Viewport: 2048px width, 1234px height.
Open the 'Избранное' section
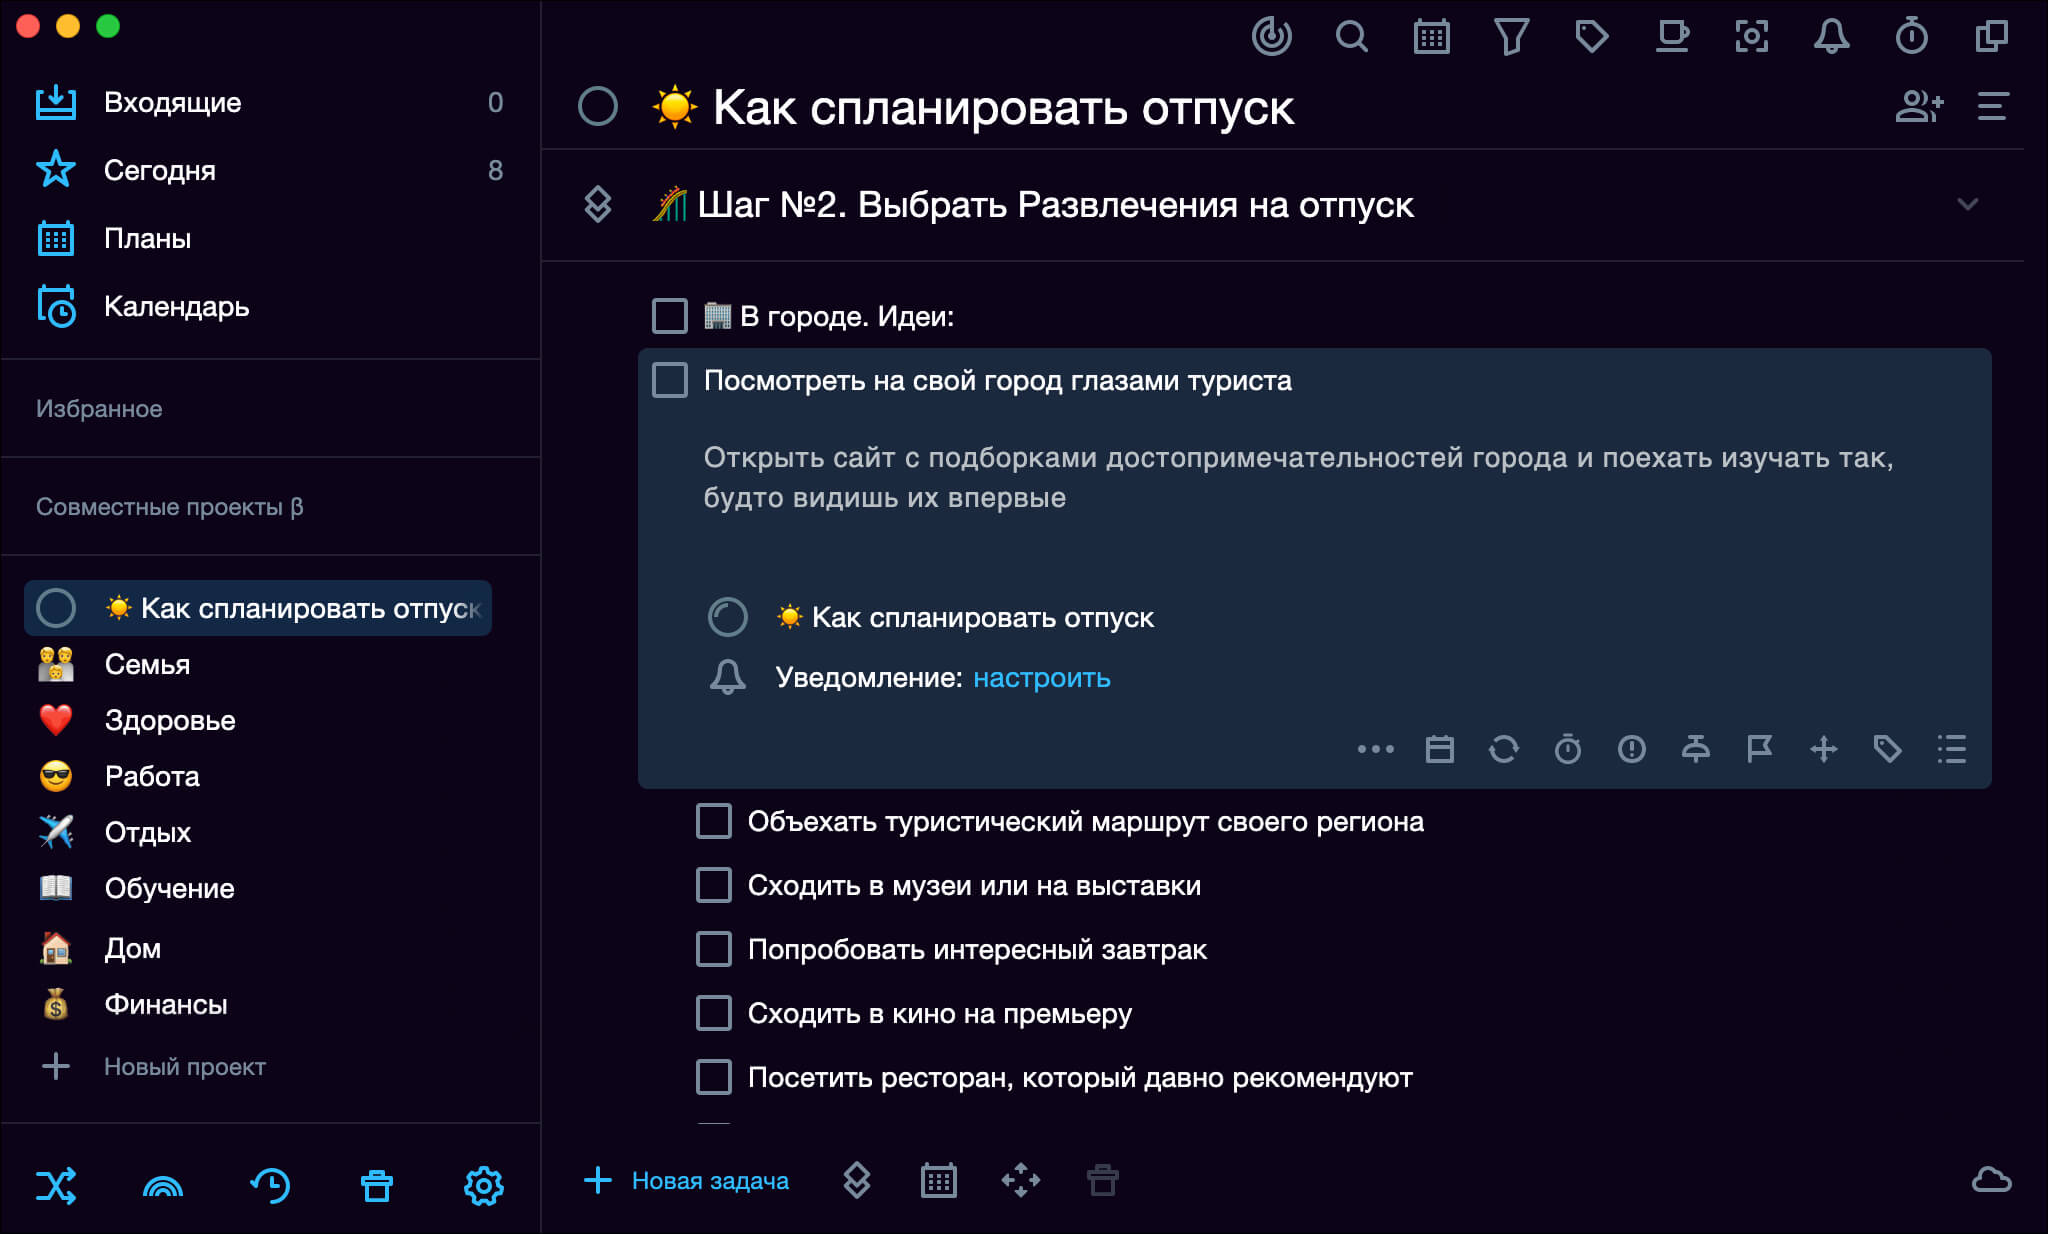click(99, 409)
